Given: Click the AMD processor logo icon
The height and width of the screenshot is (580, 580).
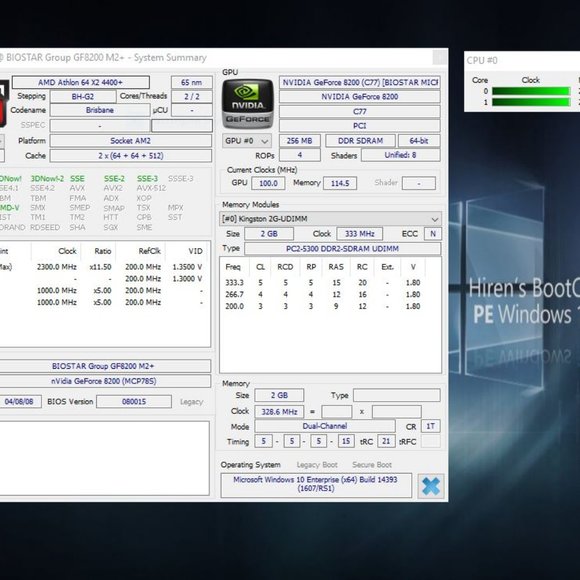Looking at the screenshot, I should 3,104.
